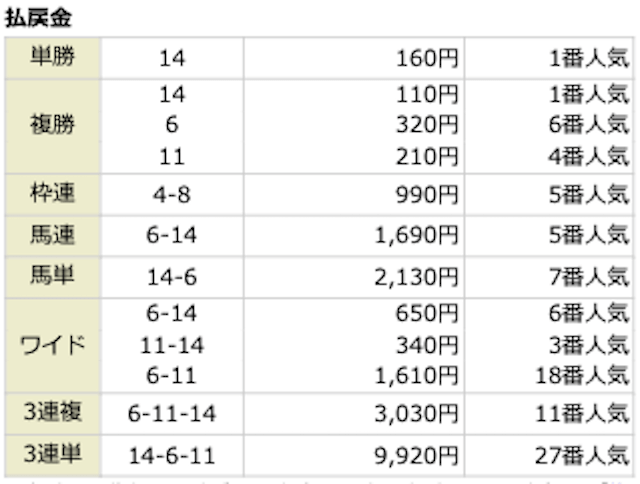Select the 枠連 row label
Image resolution: width=640 pixels, height=484 pixels.
pos(52,191)
